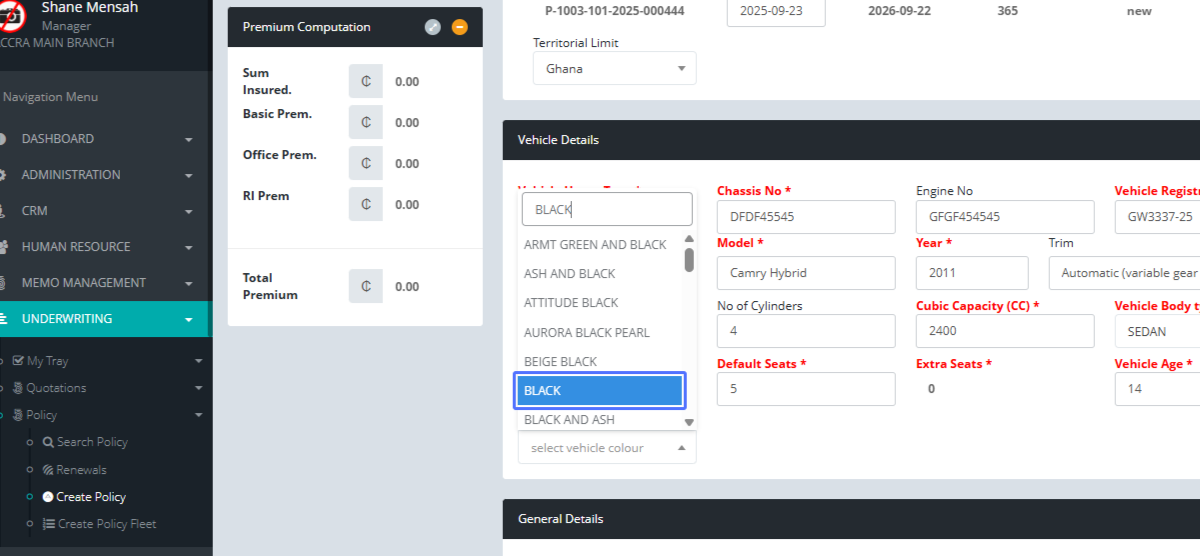
Task: Click the expand icon in Premium Computation header
Action: click(x=432, y=27)
